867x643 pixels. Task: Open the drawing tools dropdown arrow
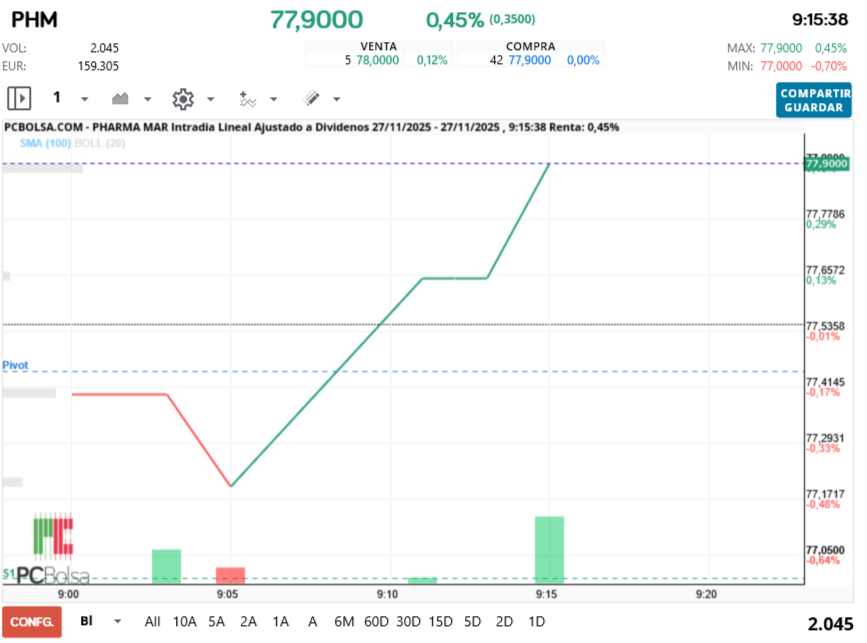336,99
